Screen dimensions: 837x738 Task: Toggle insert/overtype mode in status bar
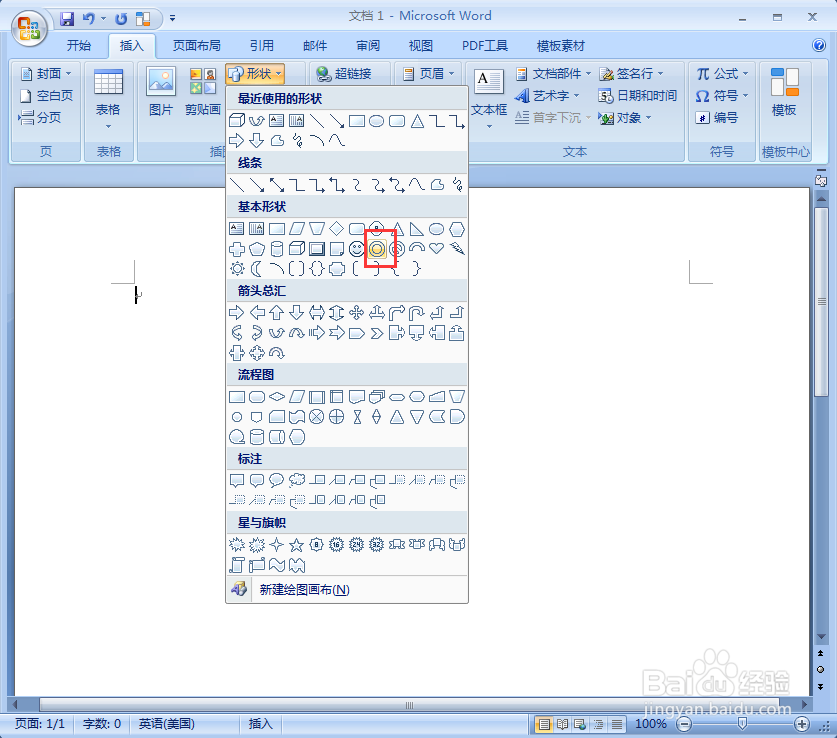tap(260, 724)
